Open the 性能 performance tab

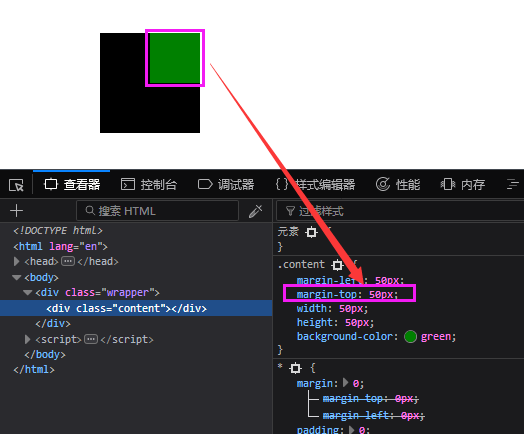[398, 184]
